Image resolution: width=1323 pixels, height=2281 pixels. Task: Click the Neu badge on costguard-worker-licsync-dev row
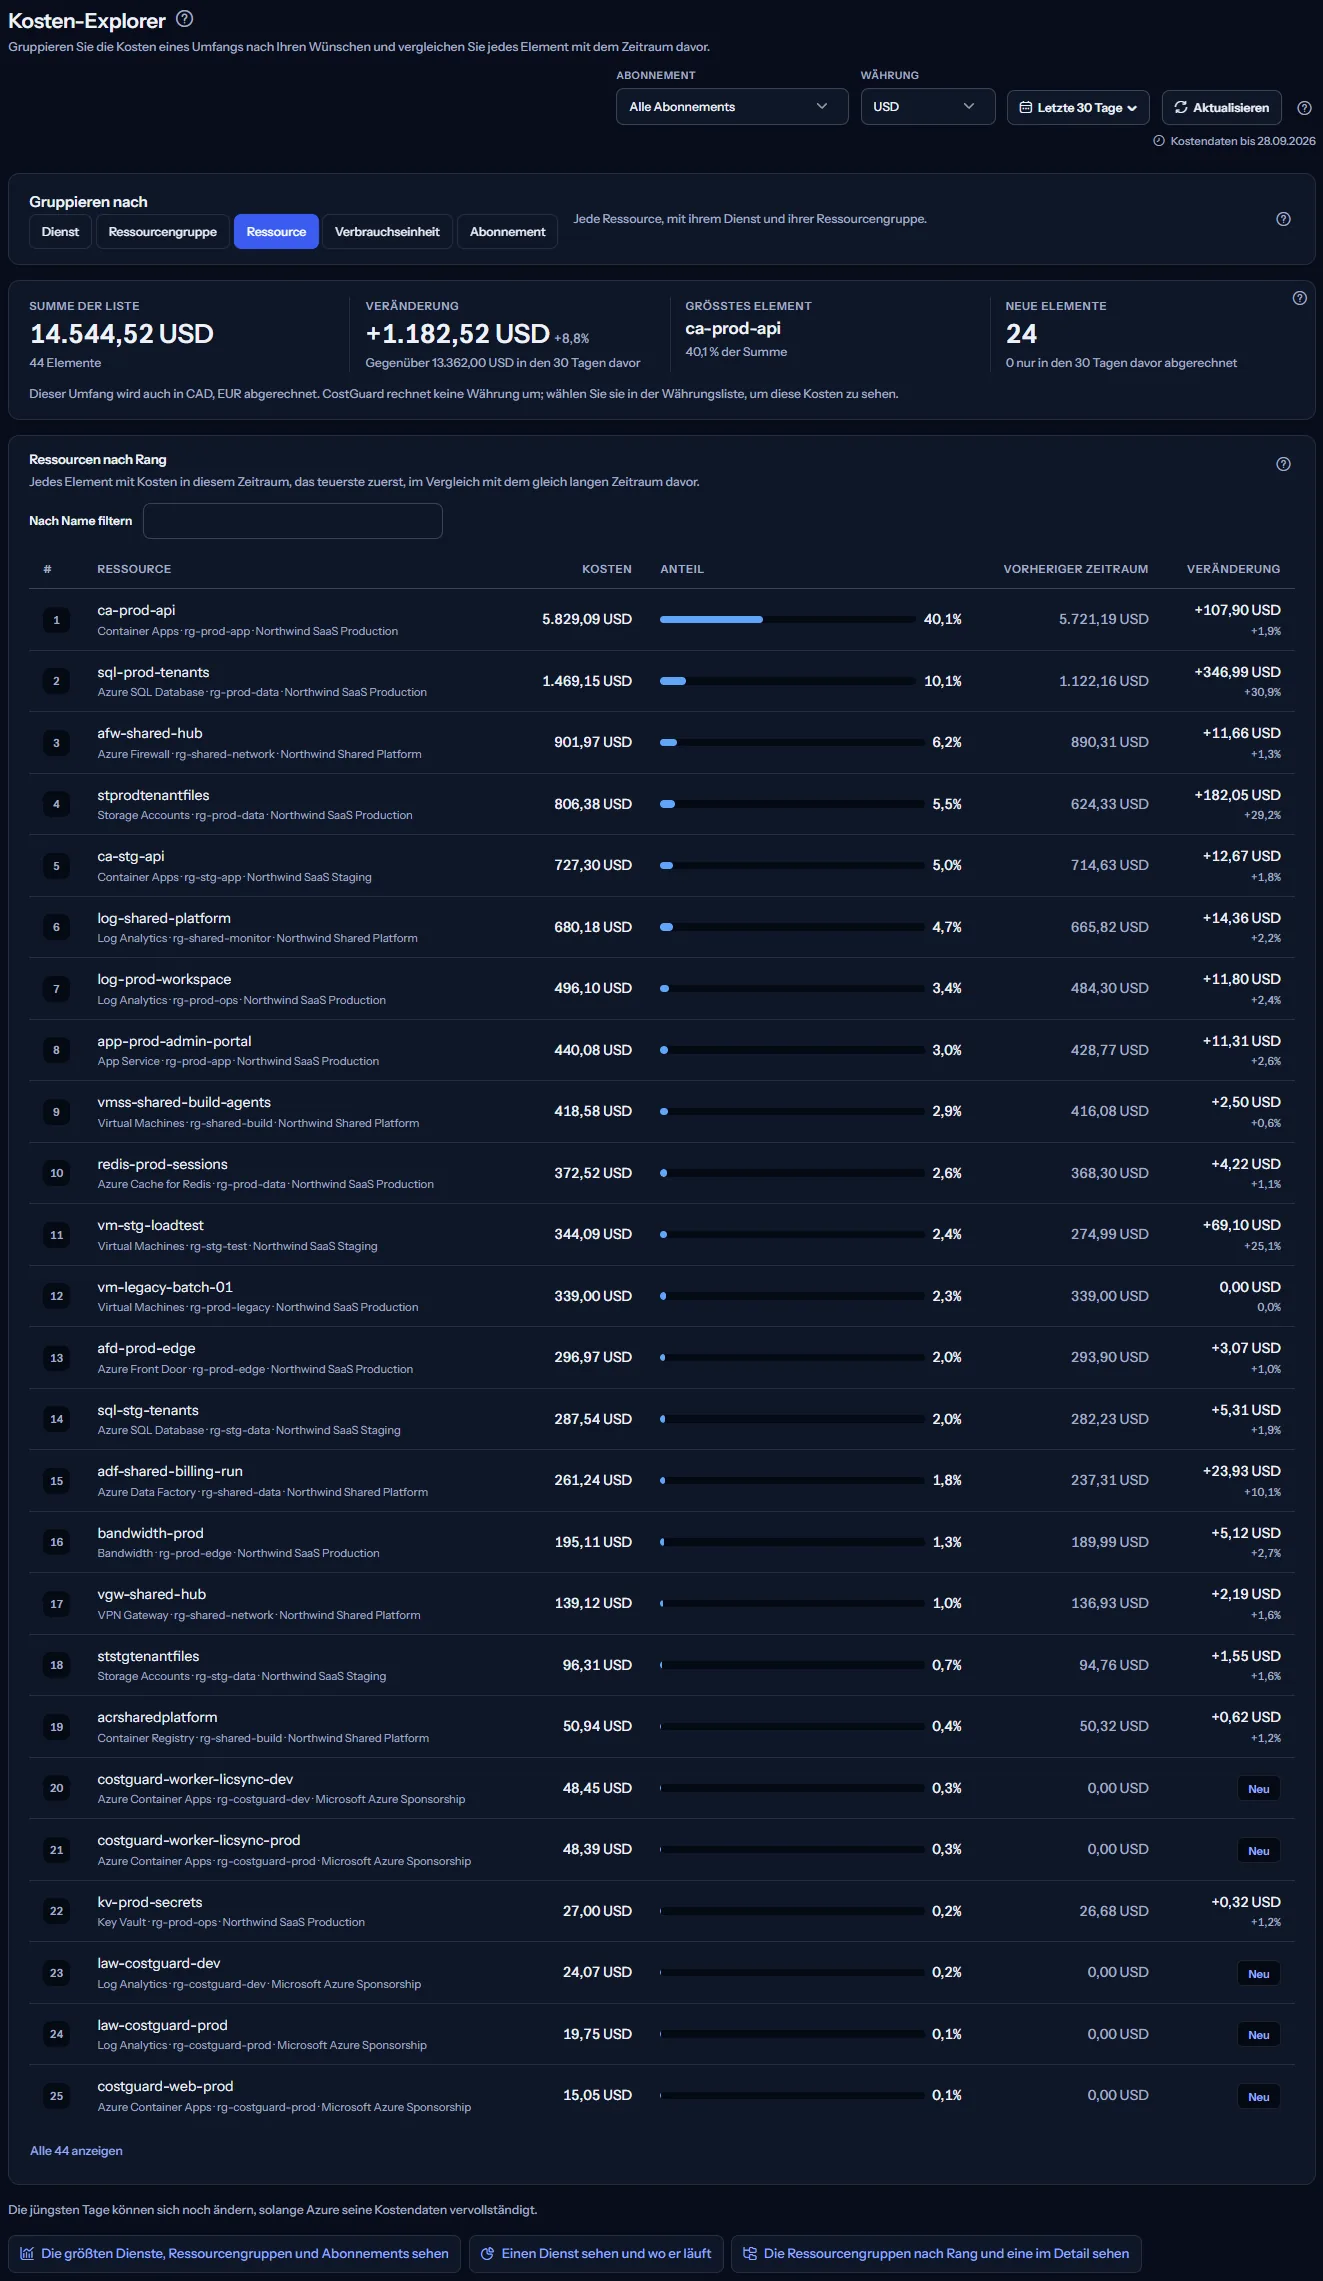point(1258,1789)
